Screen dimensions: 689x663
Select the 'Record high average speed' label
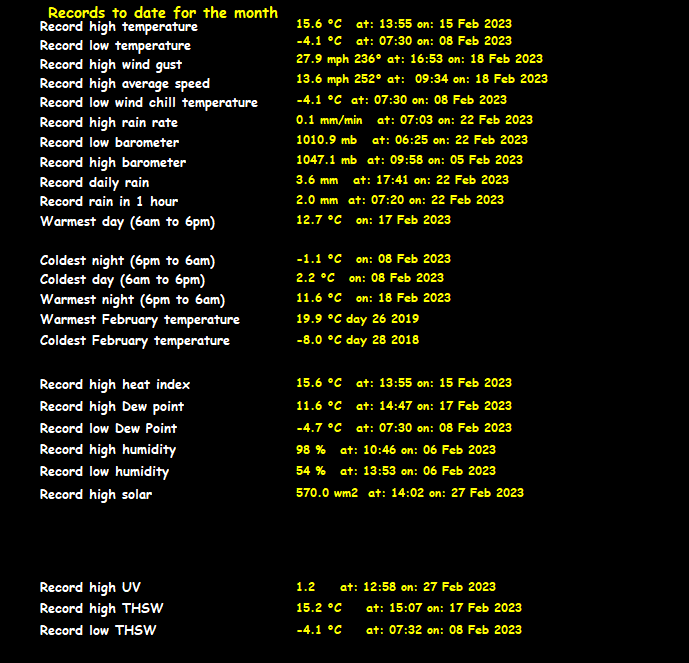[125, 84]
